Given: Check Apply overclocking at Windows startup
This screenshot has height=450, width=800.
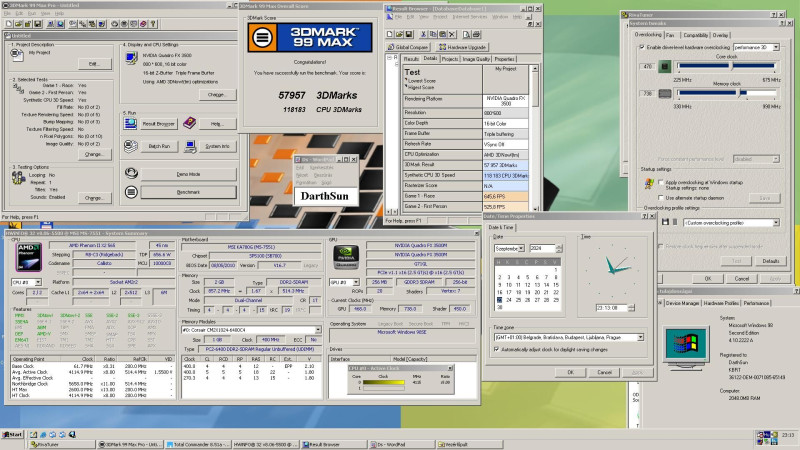Looking at the screenshot, I should pyautogui.click(x=661, y=182).
